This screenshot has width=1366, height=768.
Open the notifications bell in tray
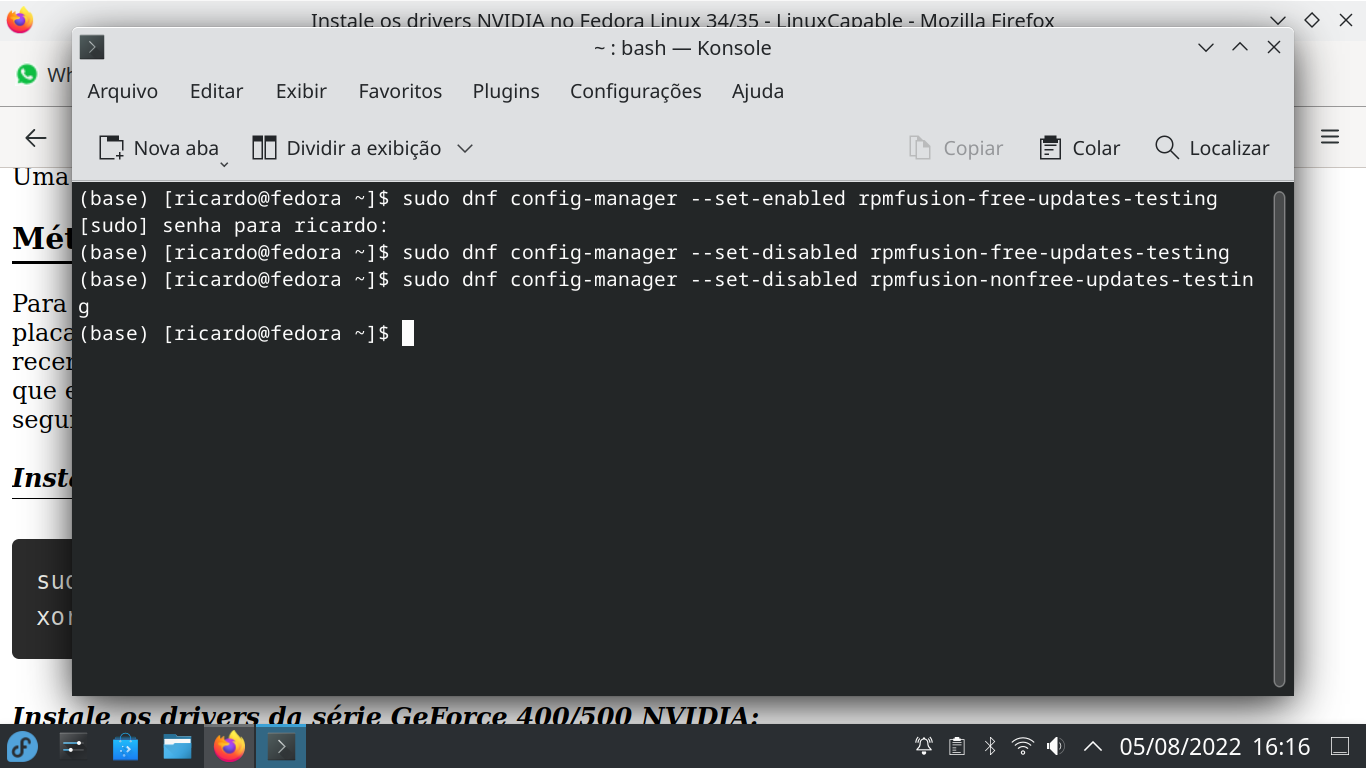pyautogui.click(x=924, y=746)
